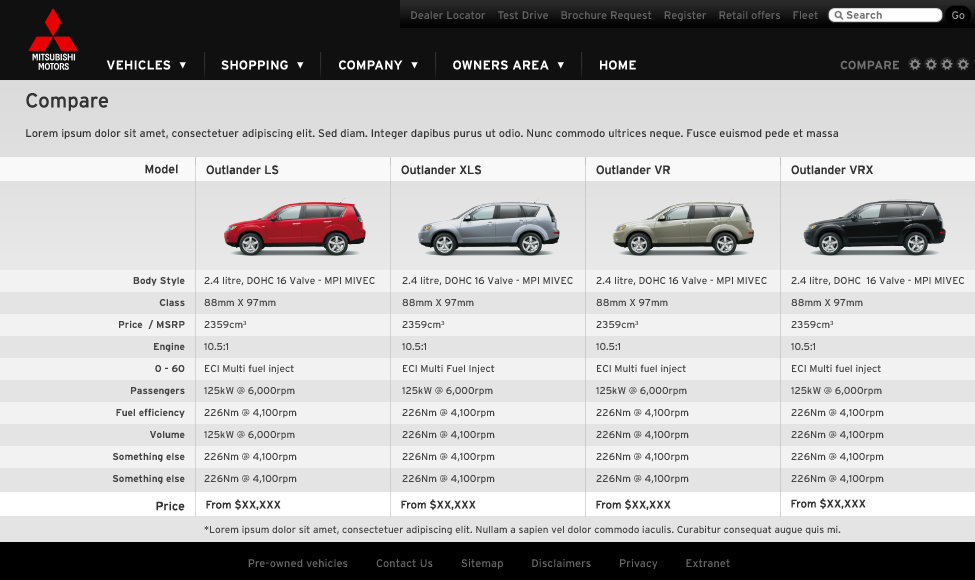Click Outlander LS 2359cm³ cell
The image size is (975, 580).
coord(225,325)
